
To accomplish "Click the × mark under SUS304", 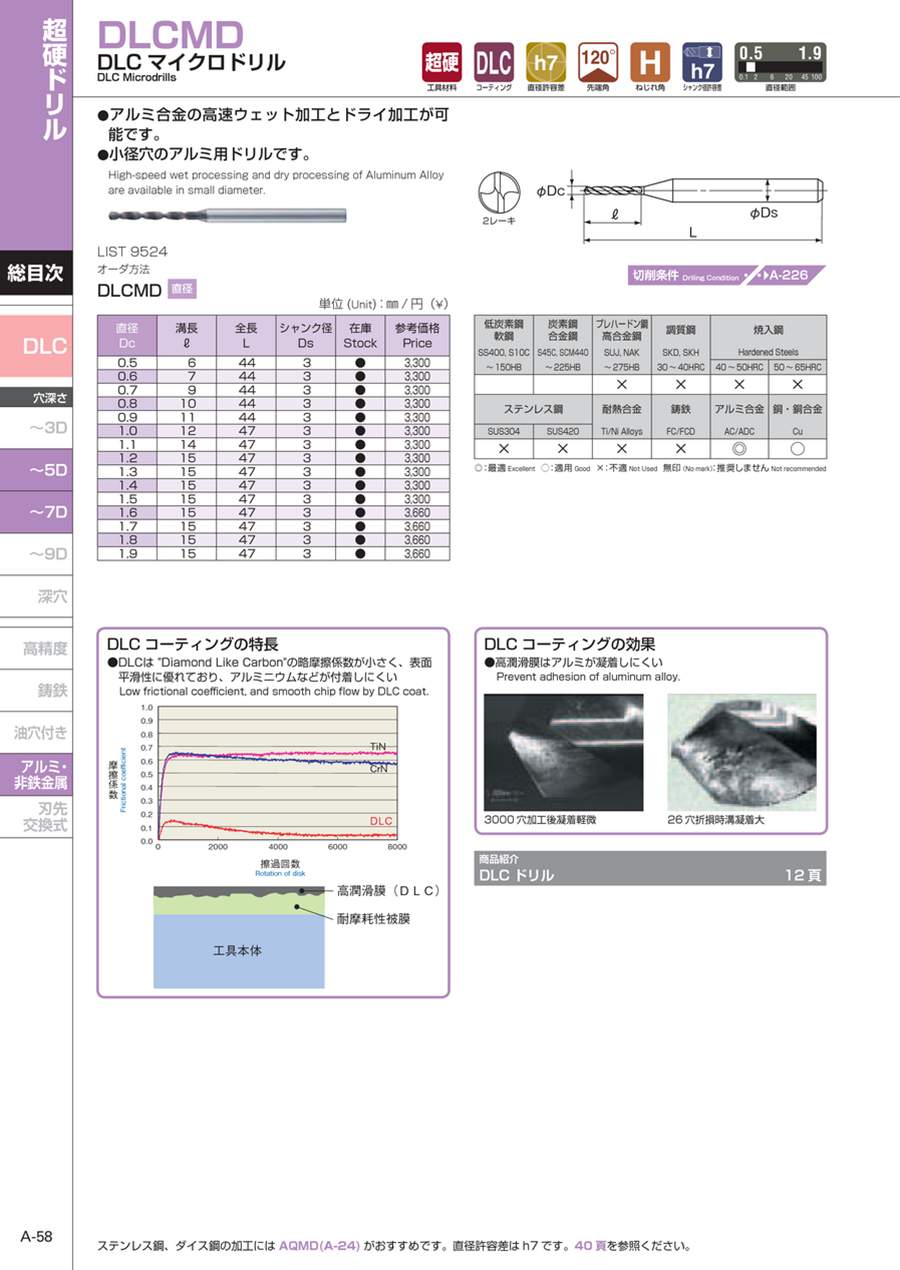I will (503, 448).
